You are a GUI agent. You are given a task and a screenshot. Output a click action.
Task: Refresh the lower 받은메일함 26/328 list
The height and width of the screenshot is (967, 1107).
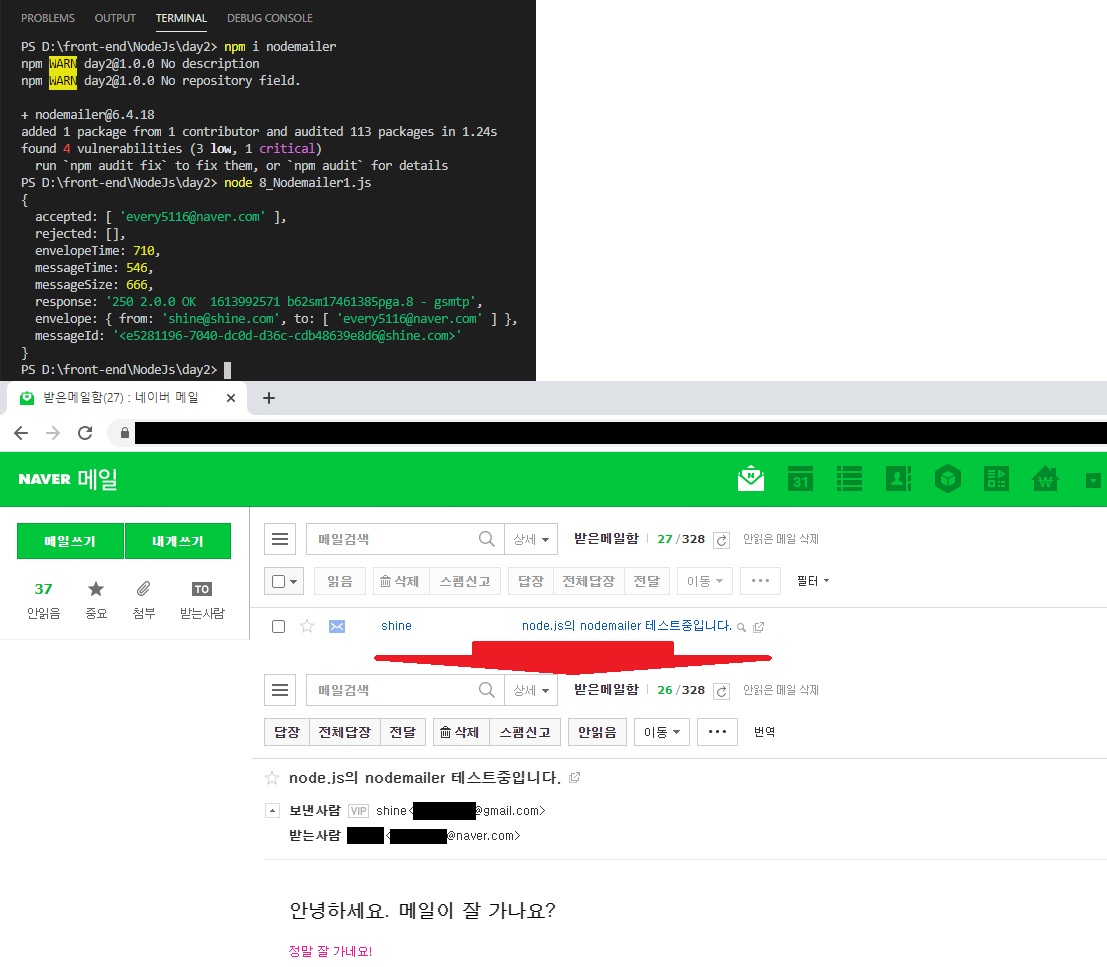(x=721, y=691)
